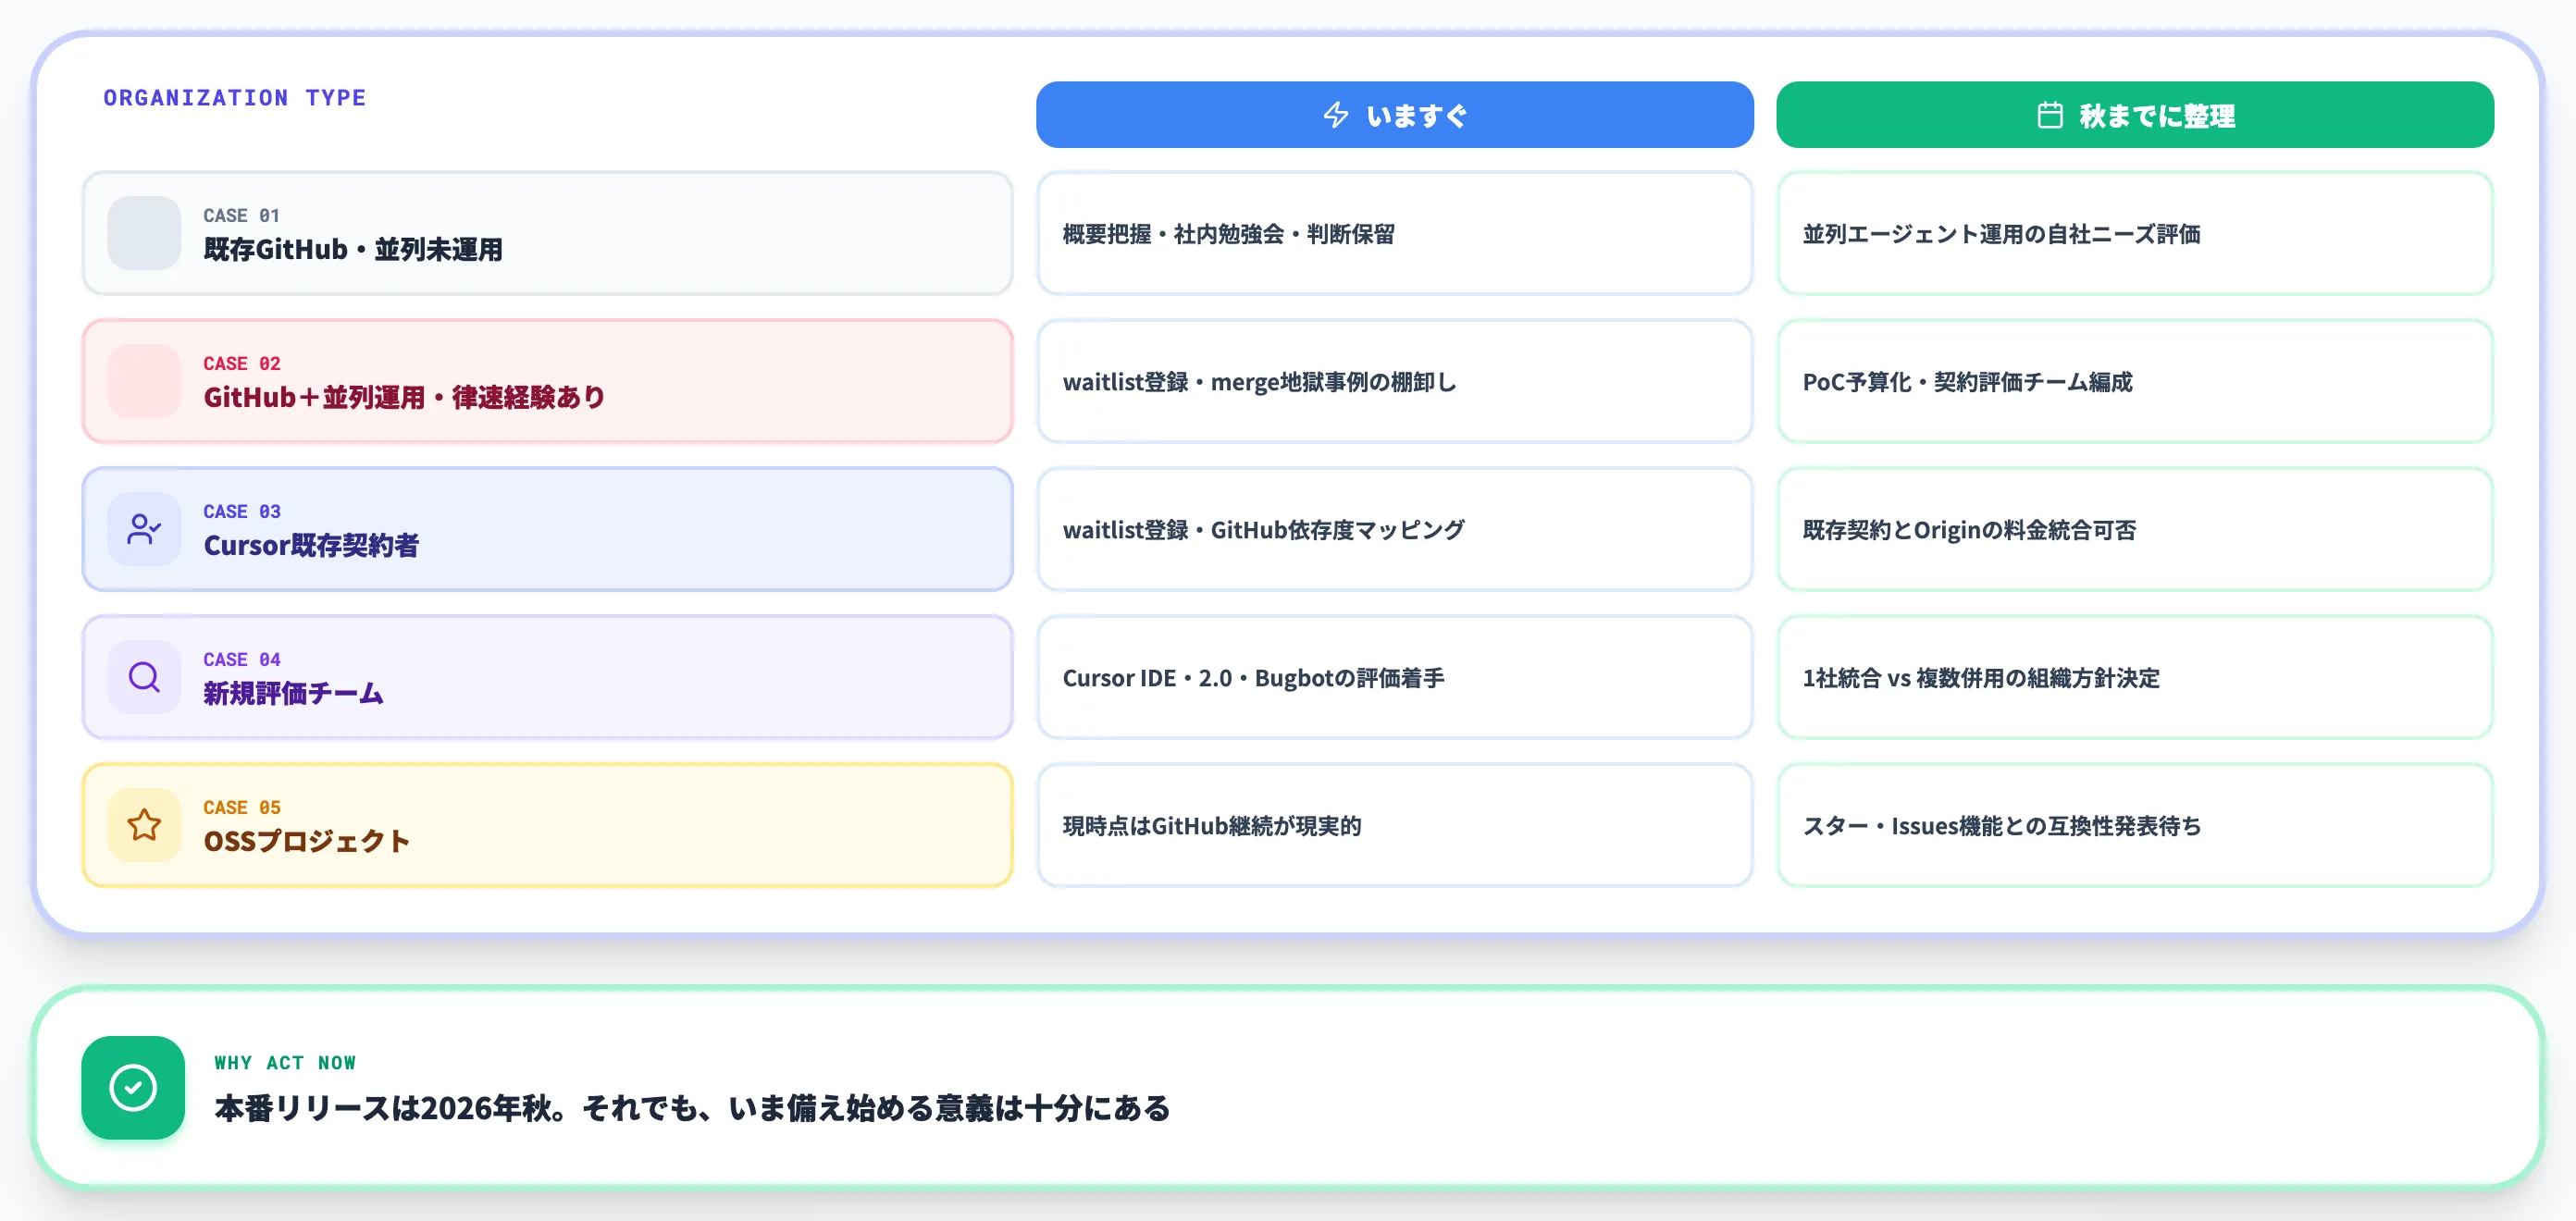Click the star icon in CASE 05
This screenshot has height=1221, width=2576.
pyautogui.click(x=144, y=825)
